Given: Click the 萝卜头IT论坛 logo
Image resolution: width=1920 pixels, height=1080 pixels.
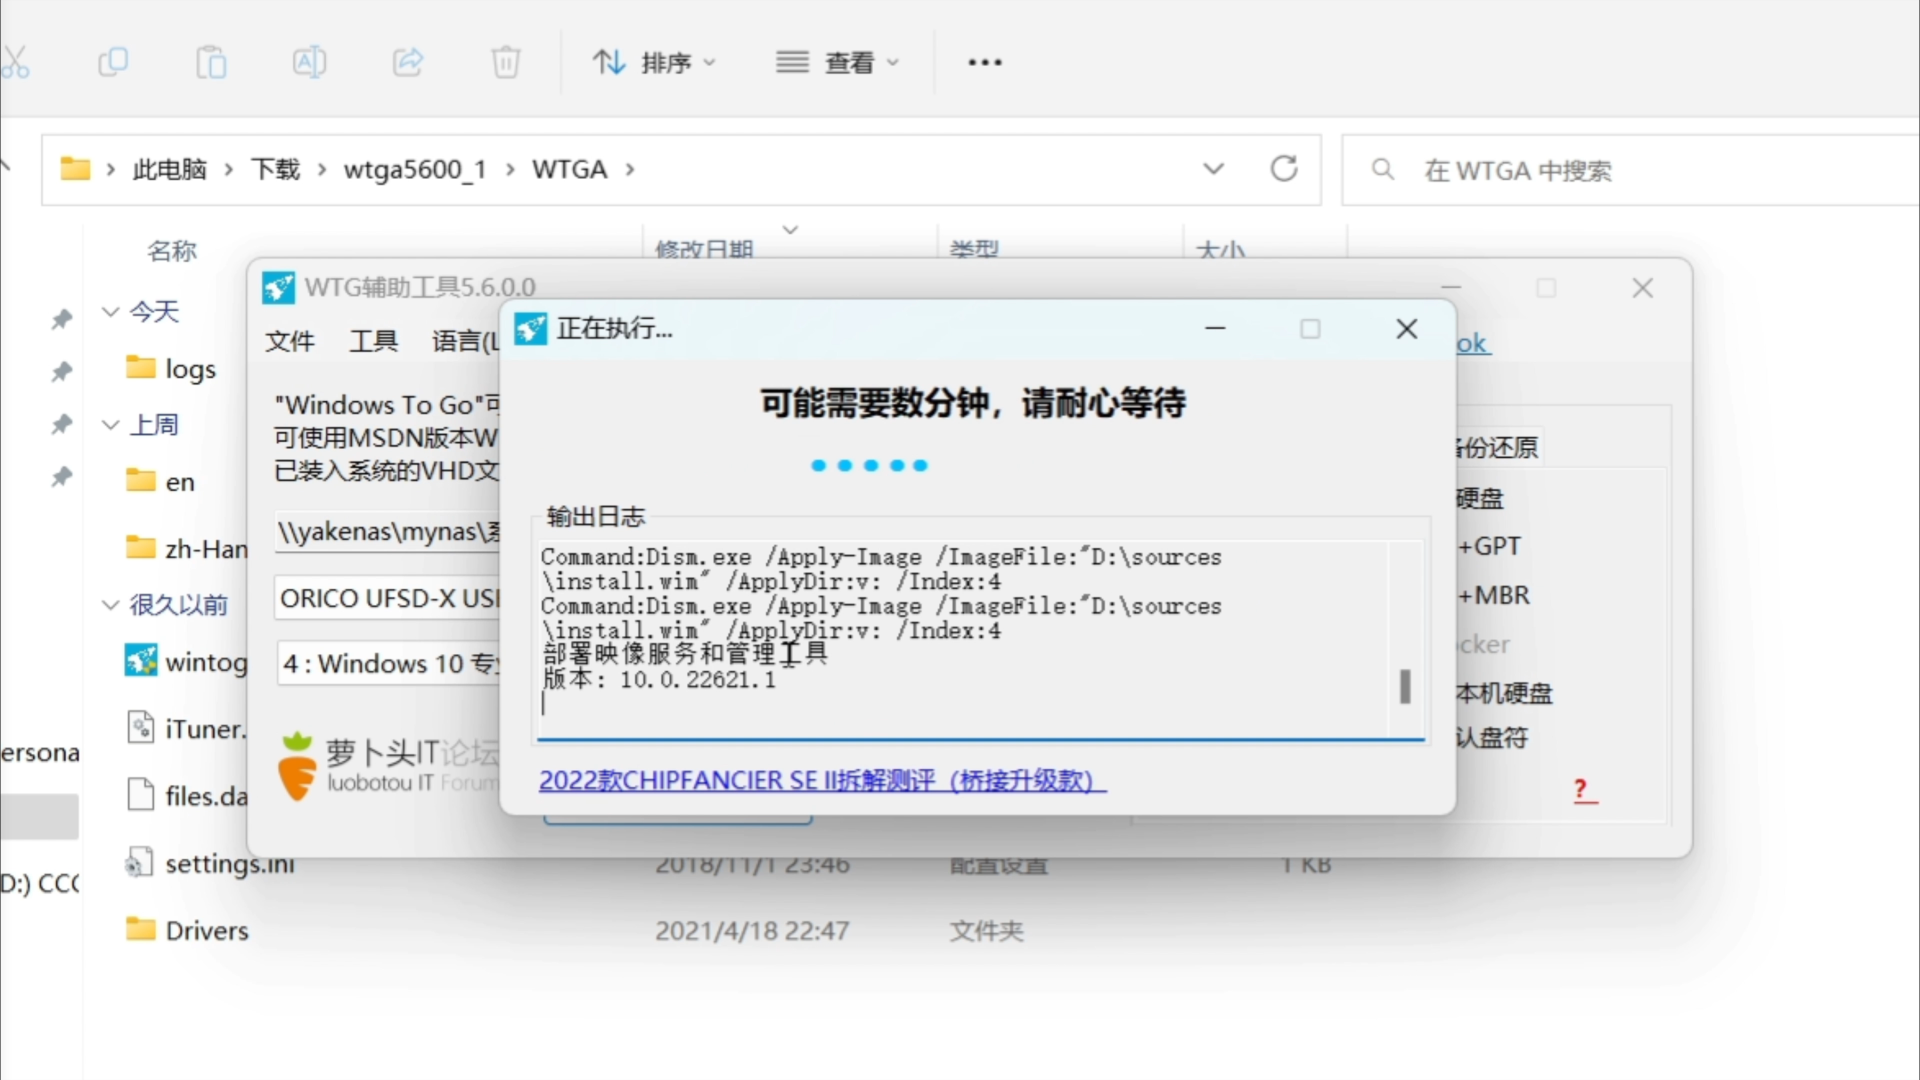Looking at the screenshot, I should [387, 765].
